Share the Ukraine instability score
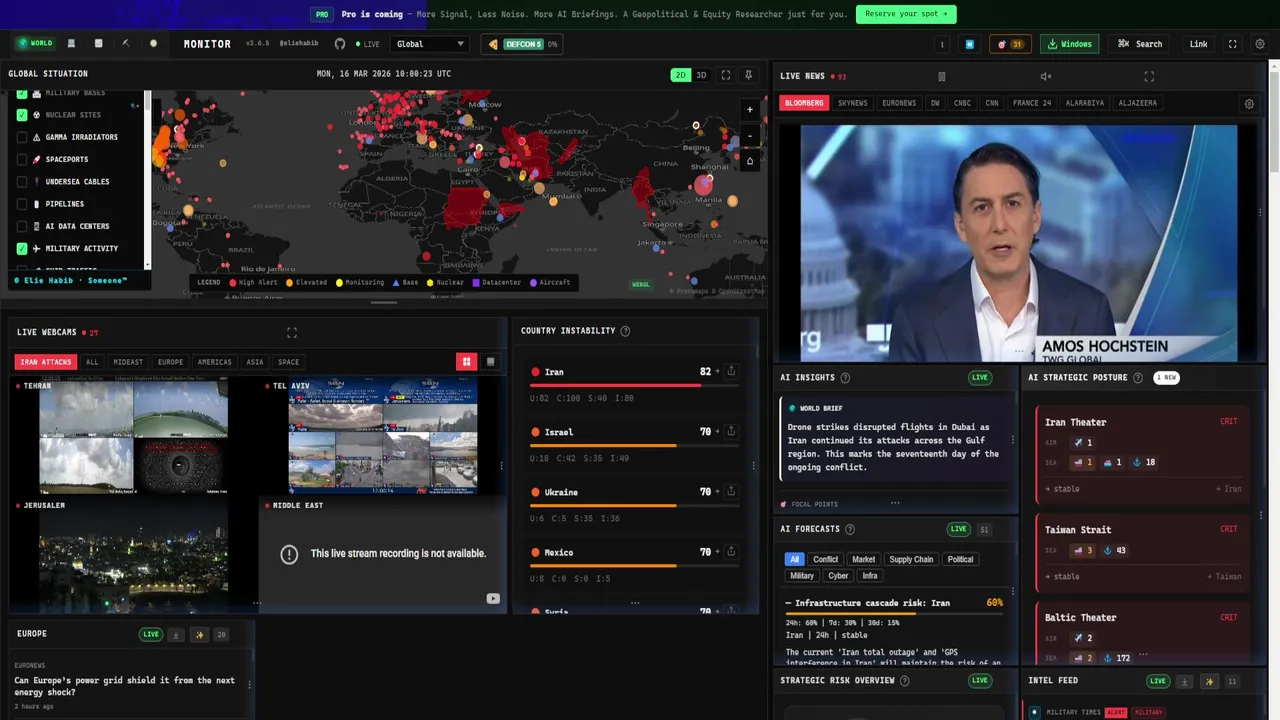Viewport: 1280px width, 720px height. 731,491
